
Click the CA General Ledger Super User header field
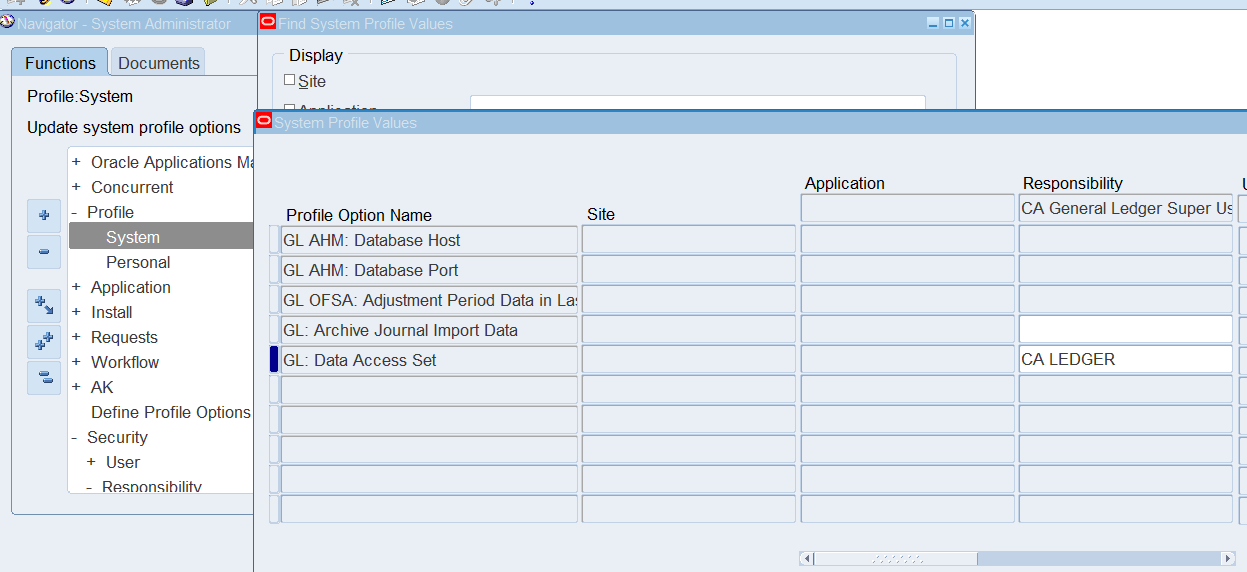pos(1126,208)
